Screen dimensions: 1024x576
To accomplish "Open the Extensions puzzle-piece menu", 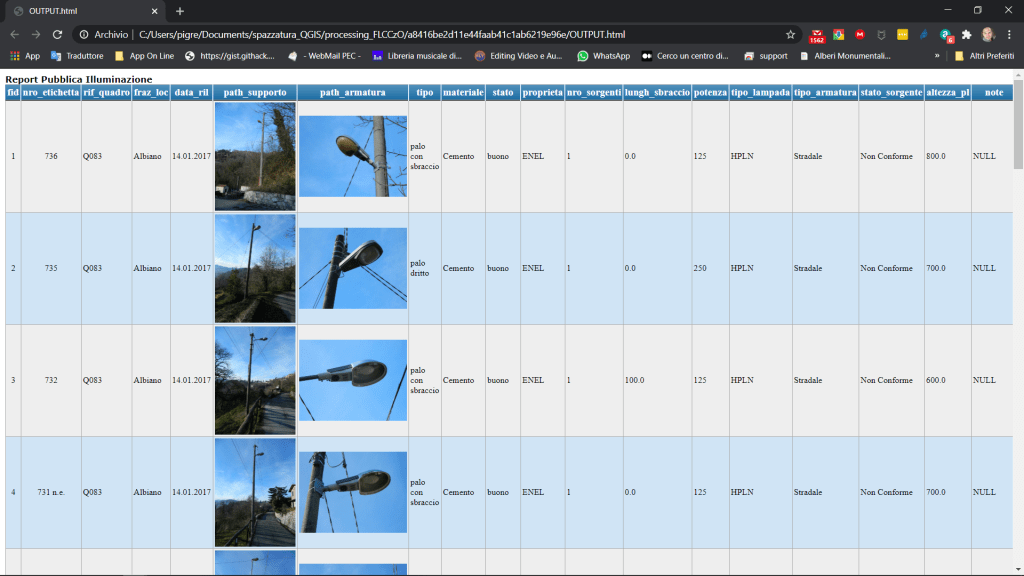I will [966, 34].
